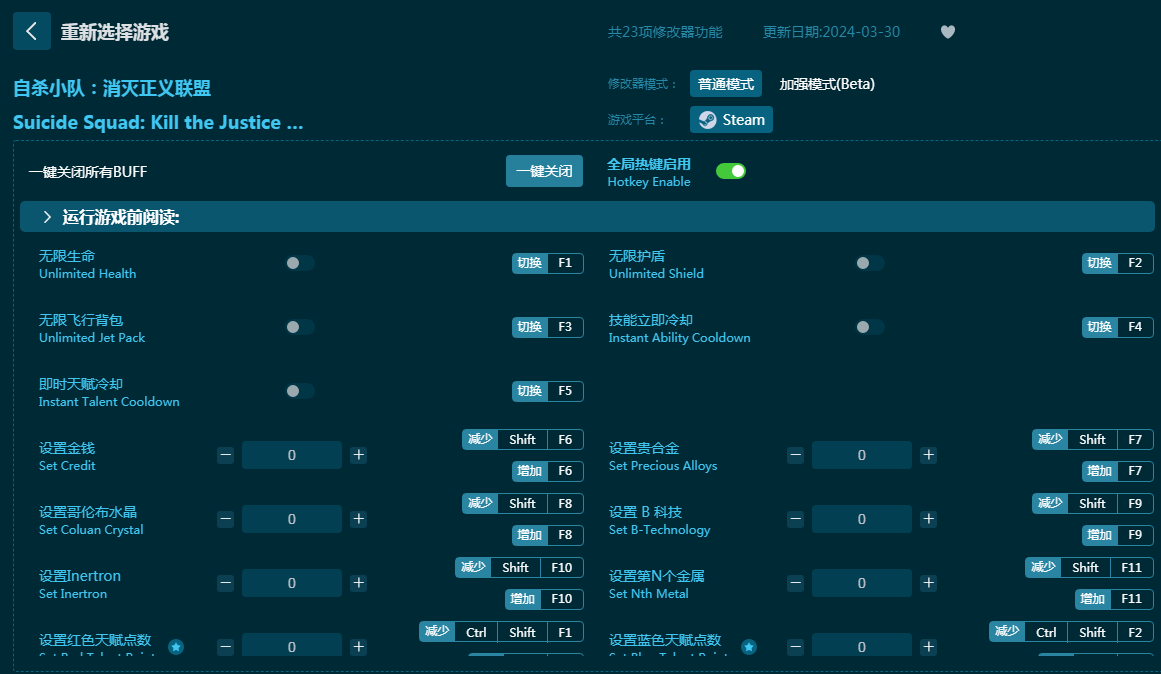Click plus for 设置蓝色天赋点数
Screen dimensions: 1161x674
929,647
